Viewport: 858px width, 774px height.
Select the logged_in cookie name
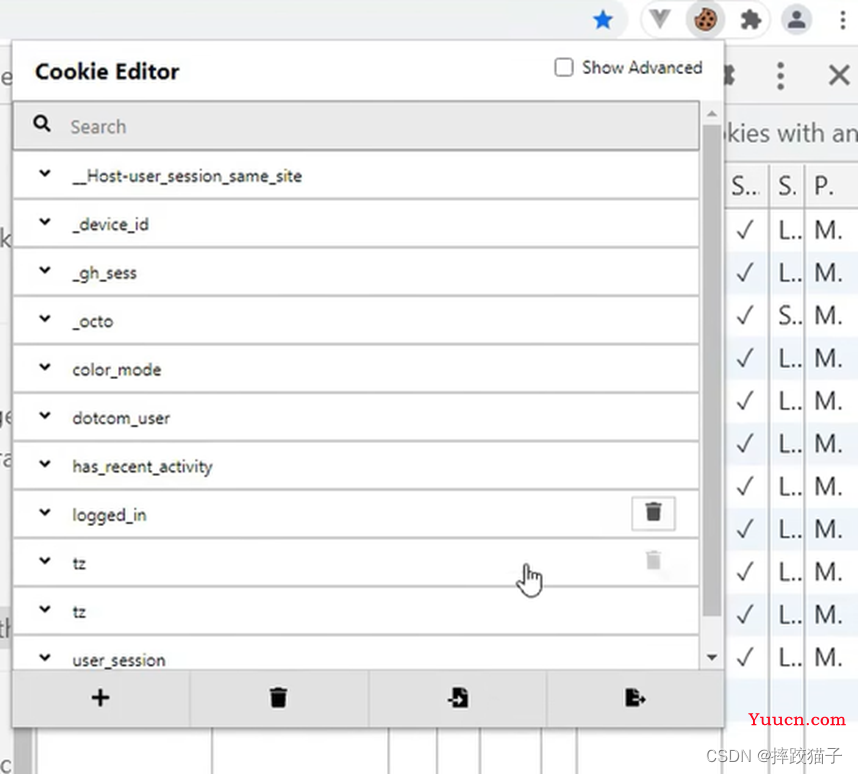109,515
